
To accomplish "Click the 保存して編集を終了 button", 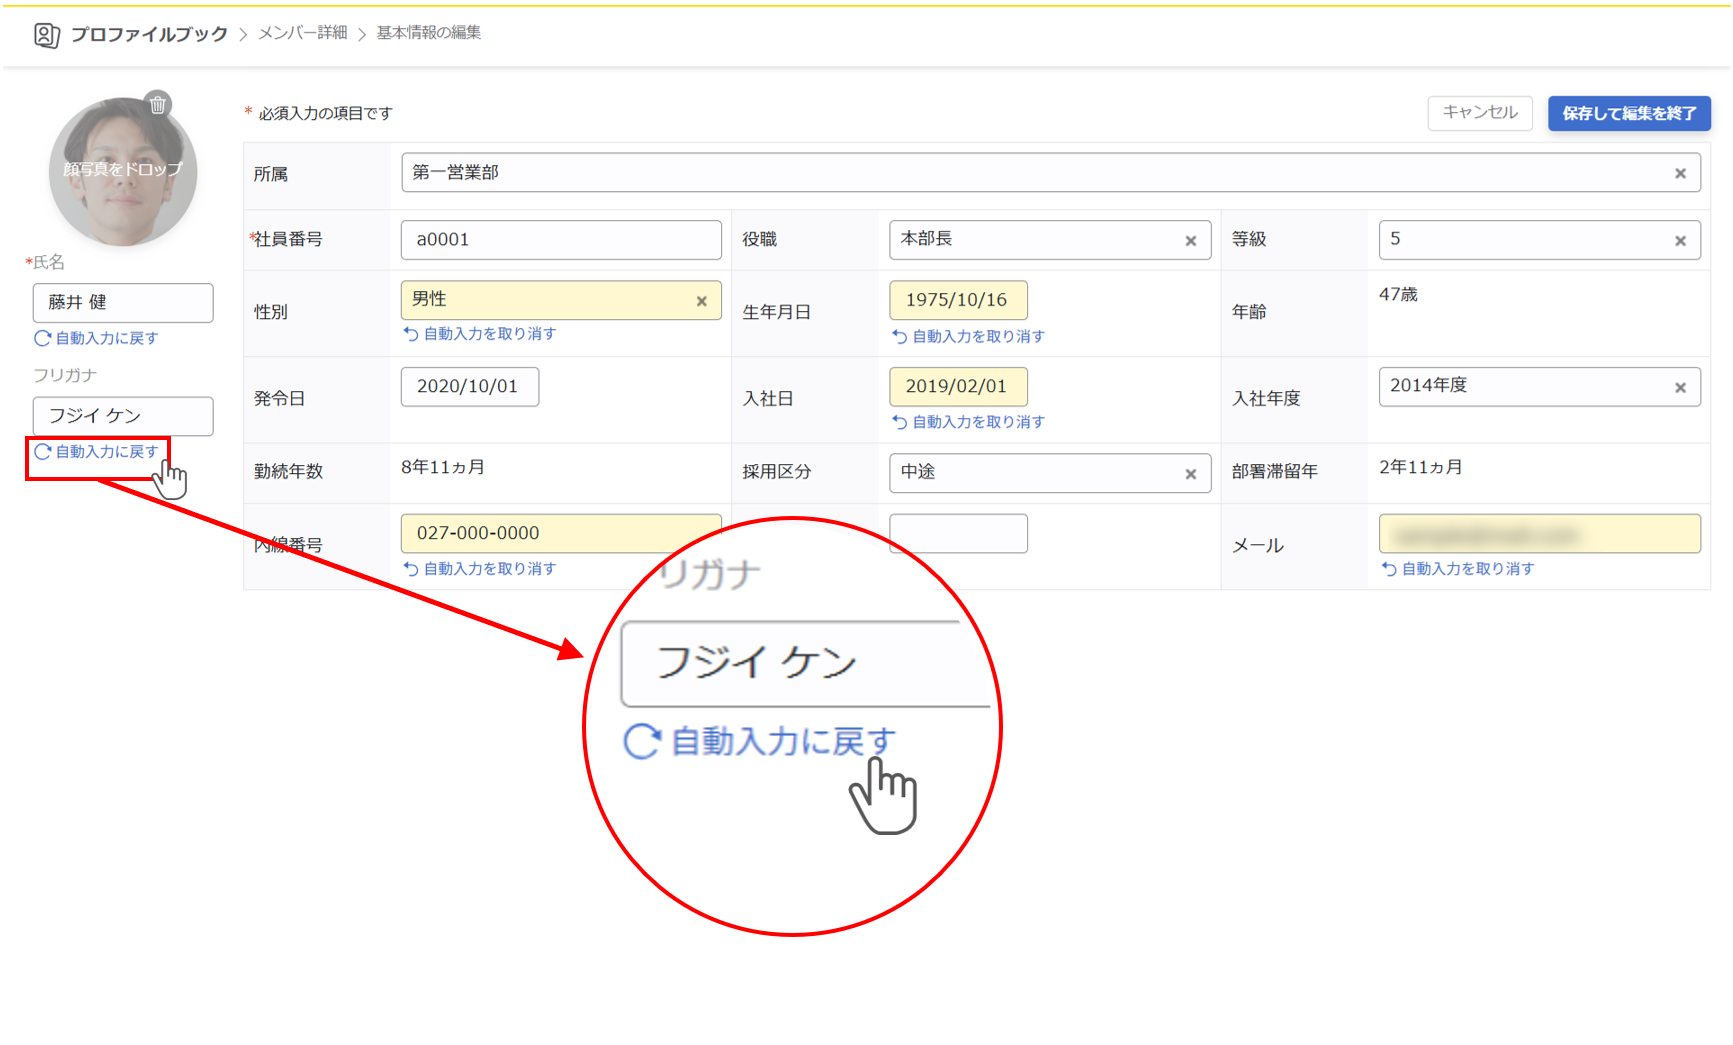I will click(x=1628, y=113).
